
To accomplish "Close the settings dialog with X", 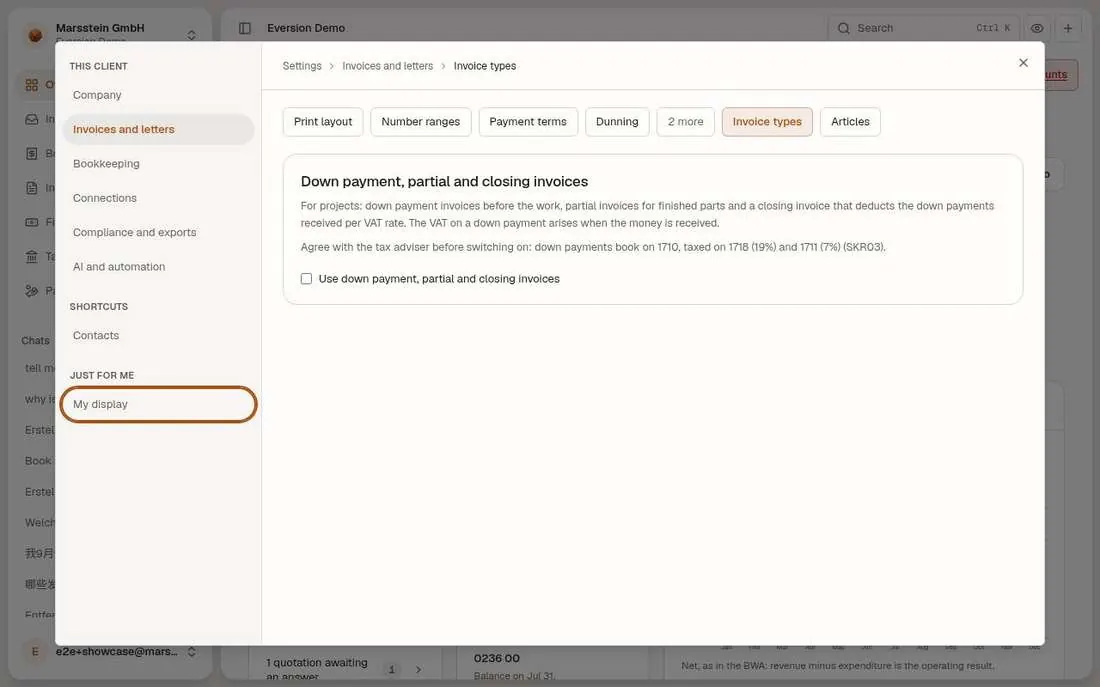I will (x=1023, y=63).
